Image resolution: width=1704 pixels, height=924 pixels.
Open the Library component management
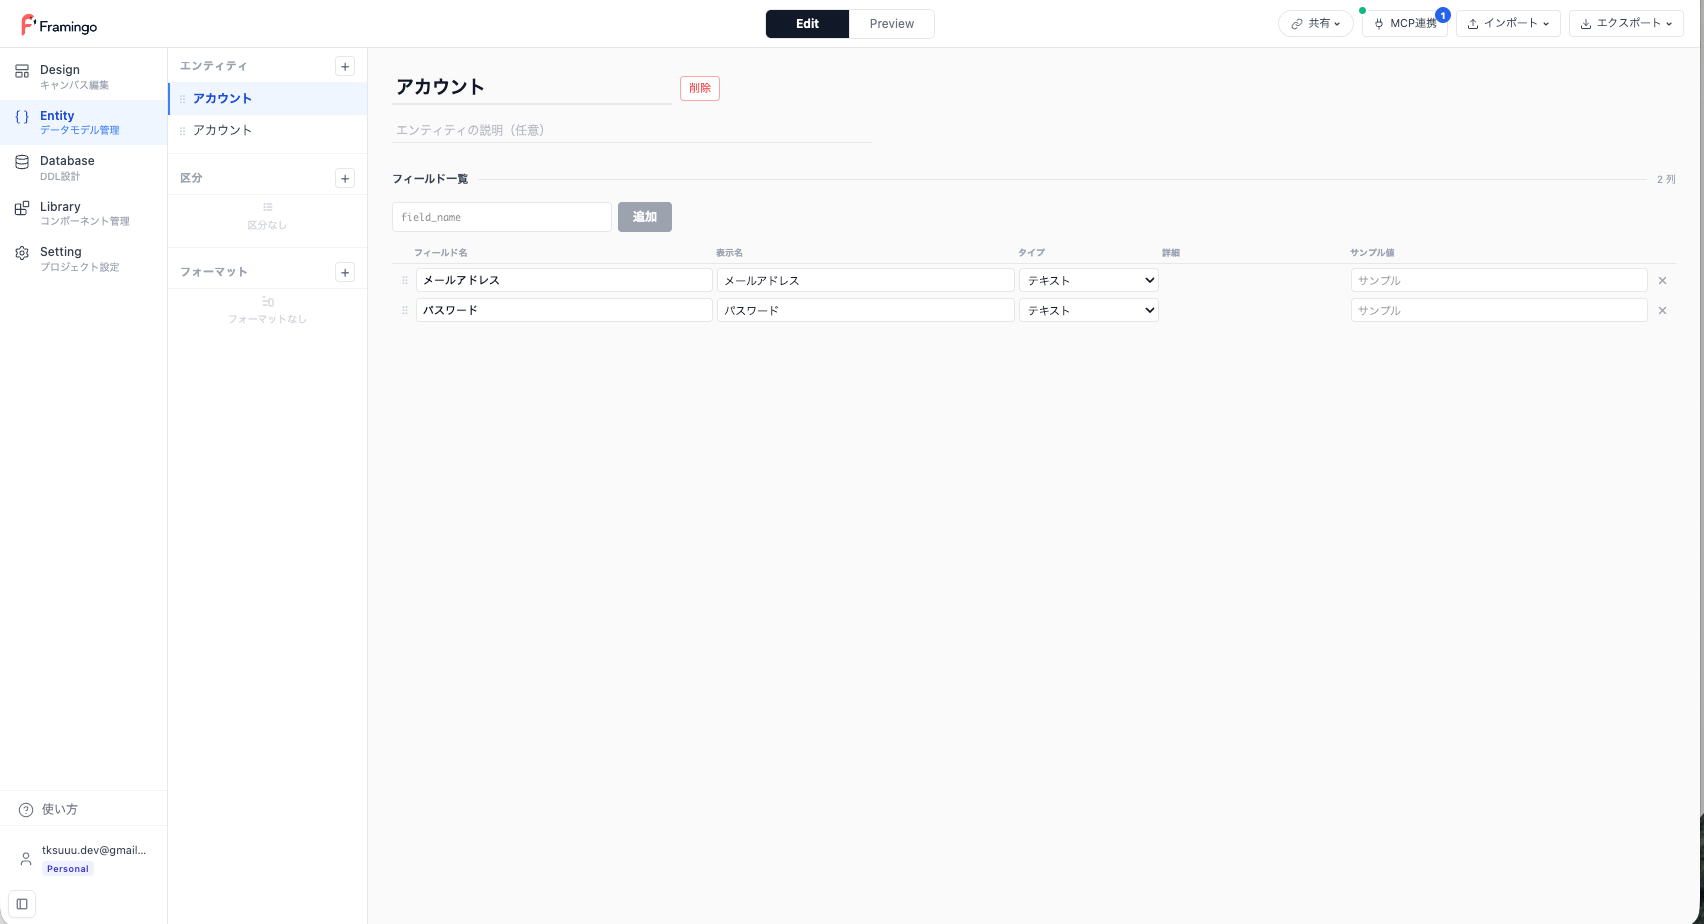(x=83, y=213)
